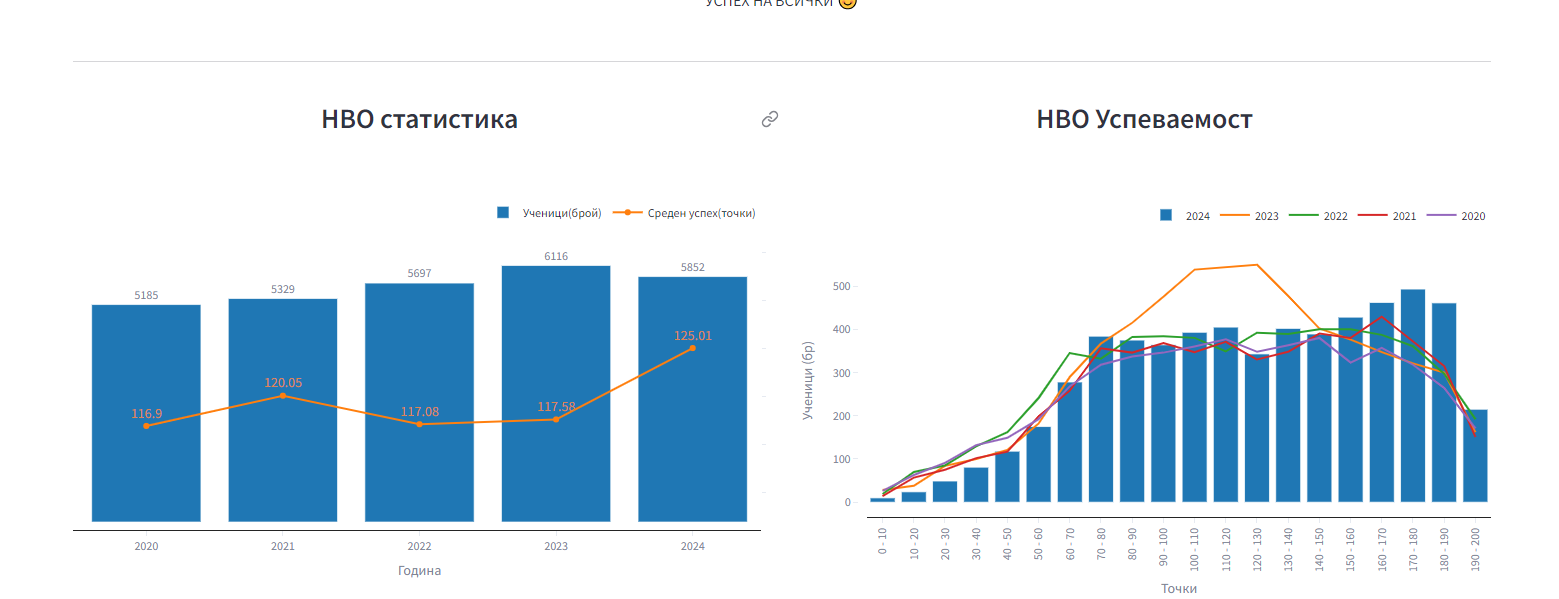Toggle the 2021 red line legend item
1559x599 pixels.
1403,216
